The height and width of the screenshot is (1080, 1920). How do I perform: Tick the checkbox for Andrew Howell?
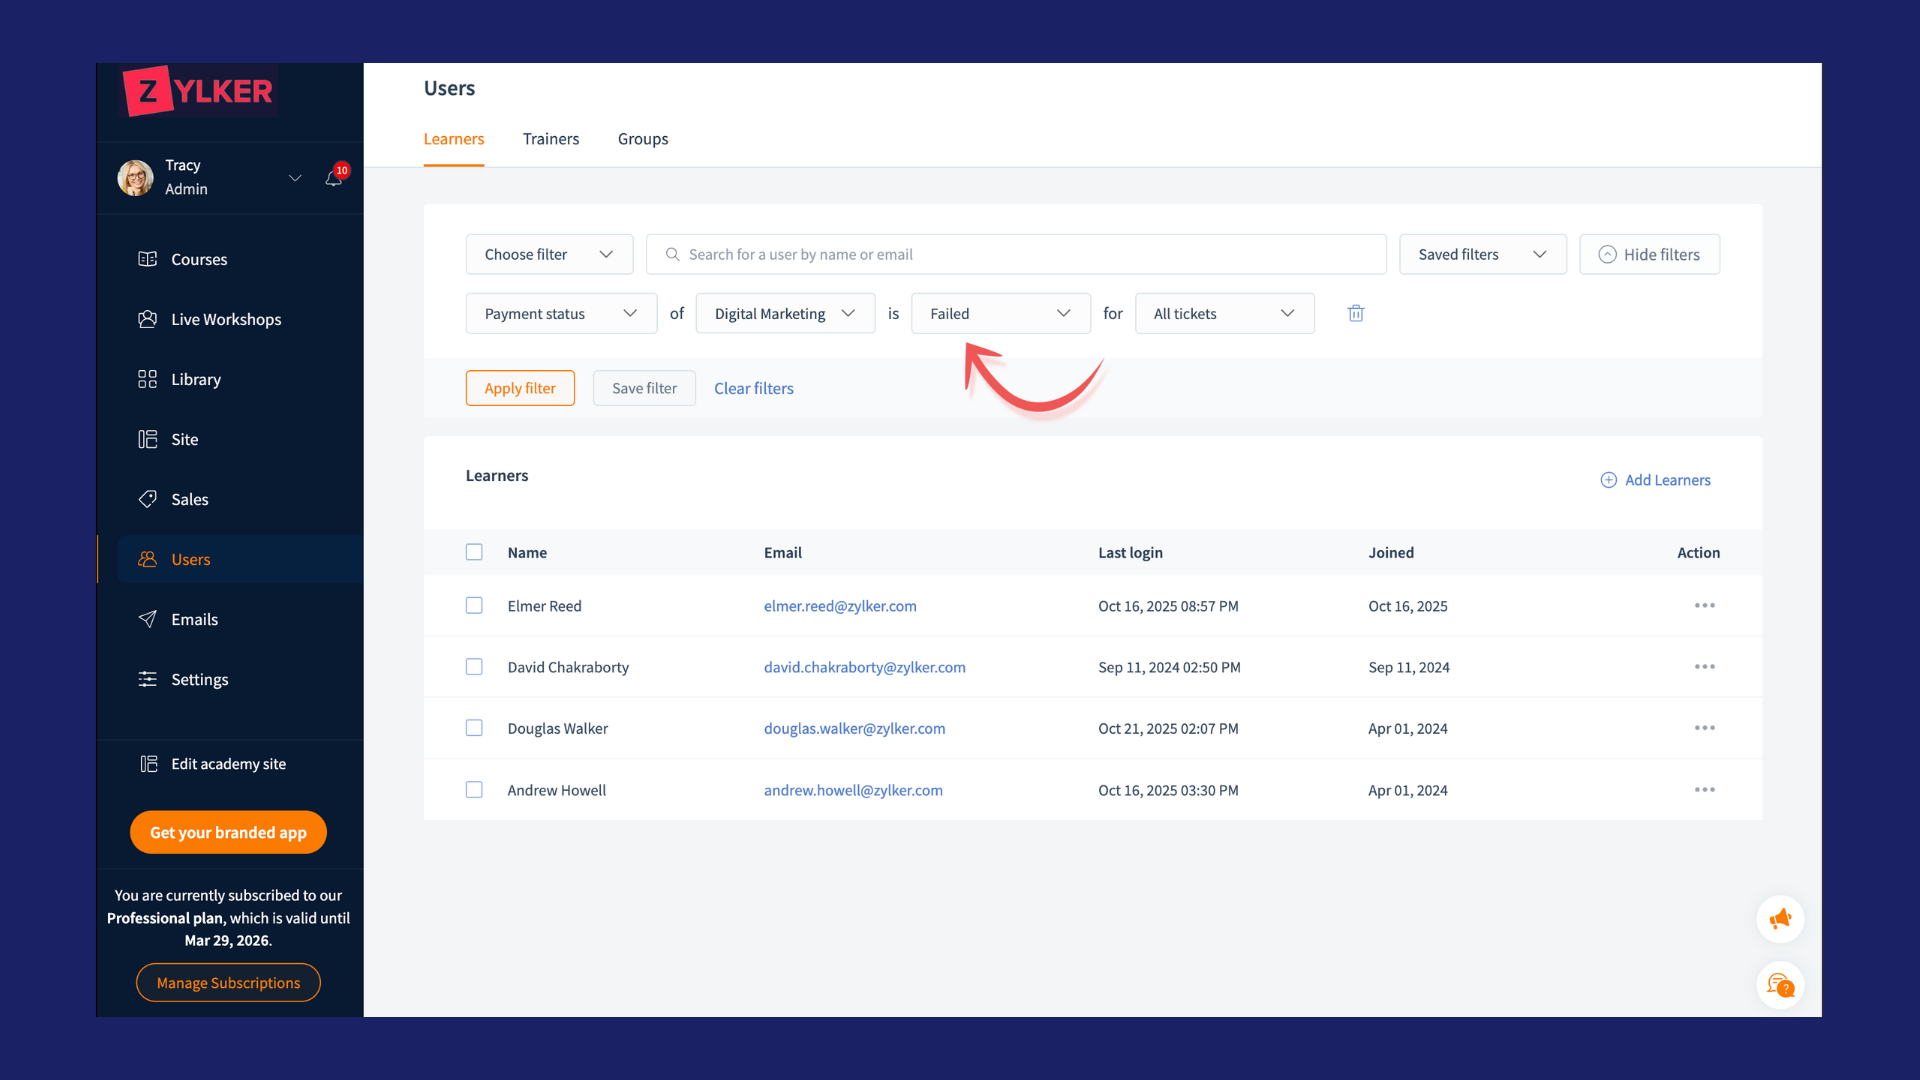pos(474,790)
